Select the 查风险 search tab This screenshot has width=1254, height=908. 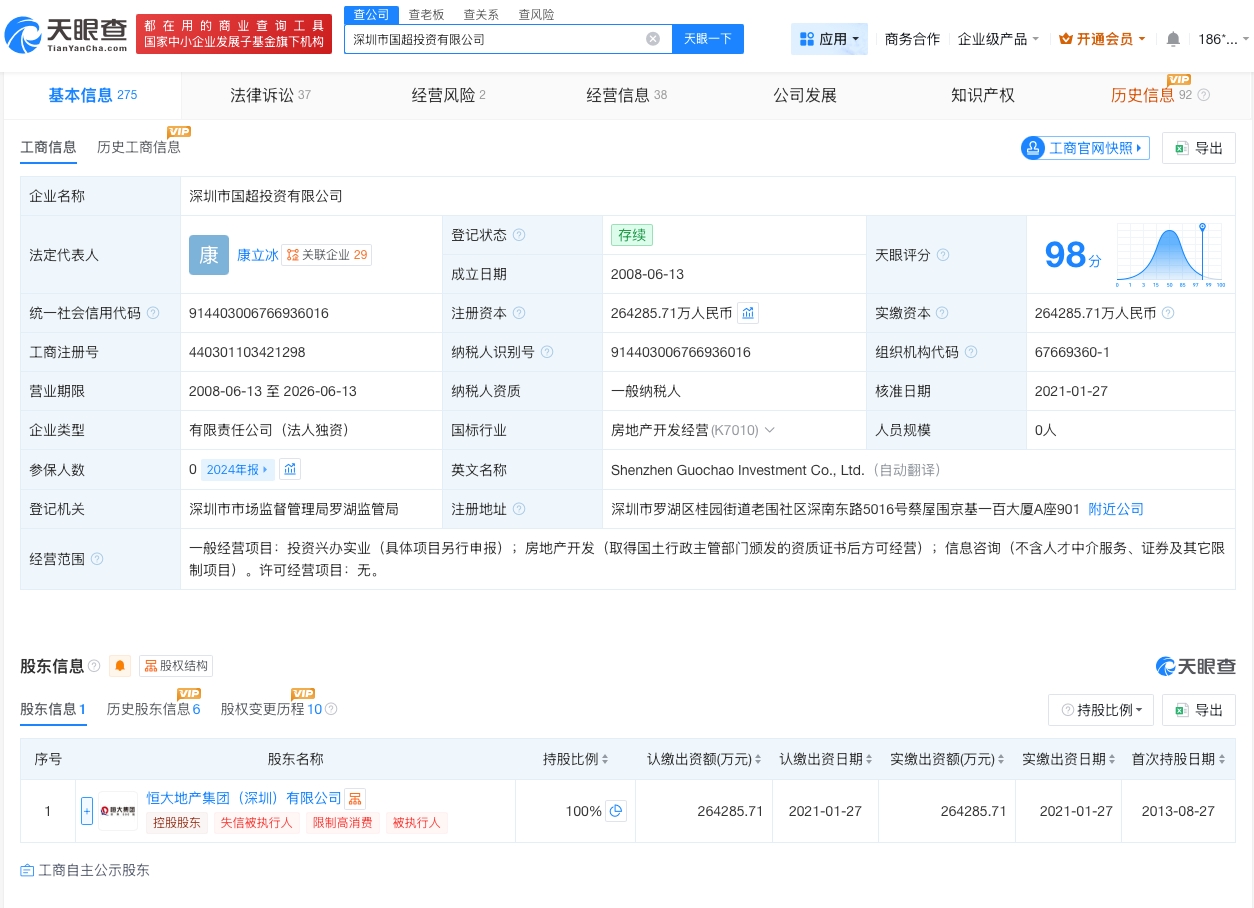click(536, 14)
